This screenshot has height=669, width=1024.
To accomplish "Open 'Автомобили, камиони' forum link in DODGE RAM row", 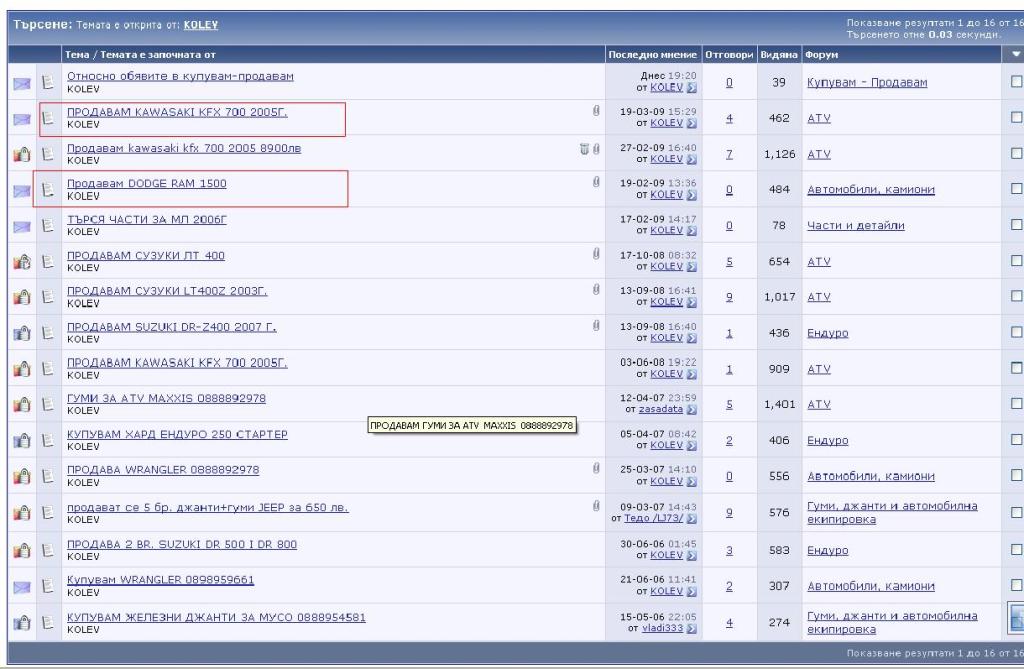I will click(x=871, y=189).
